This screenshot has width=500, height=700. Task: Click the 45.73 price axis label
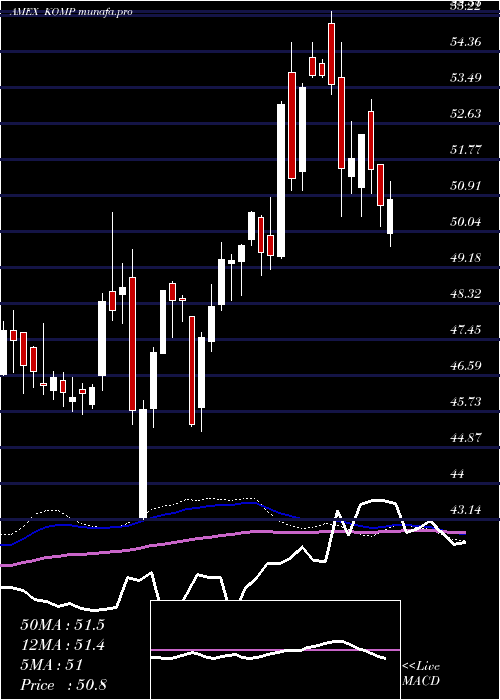tap(466, 402)
